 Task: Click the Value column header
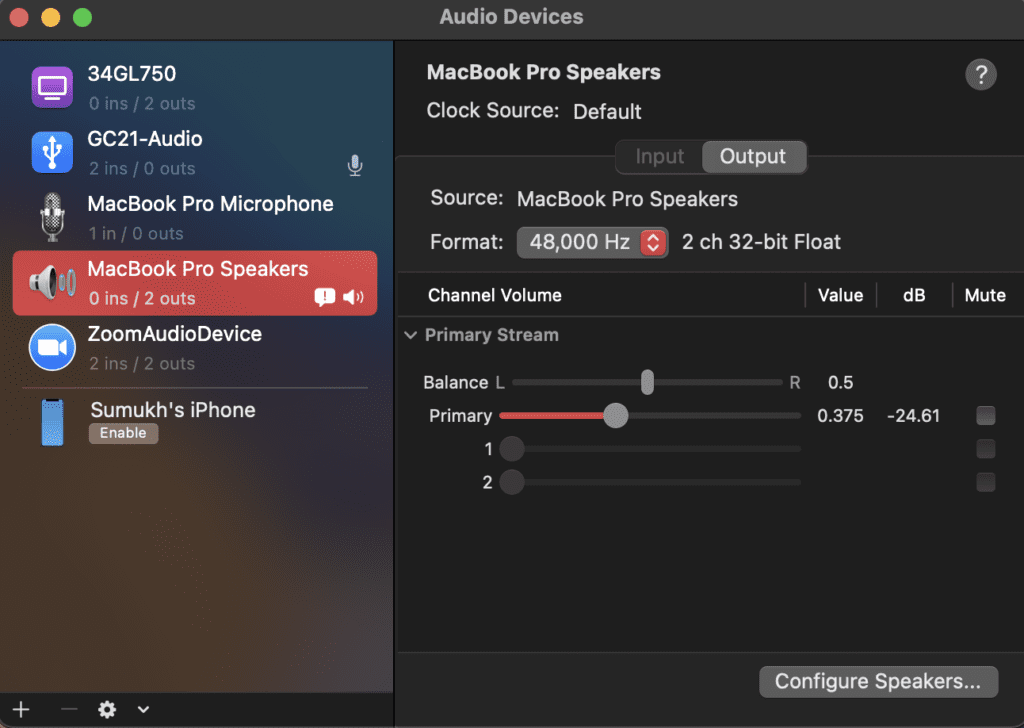pos(840,295)
